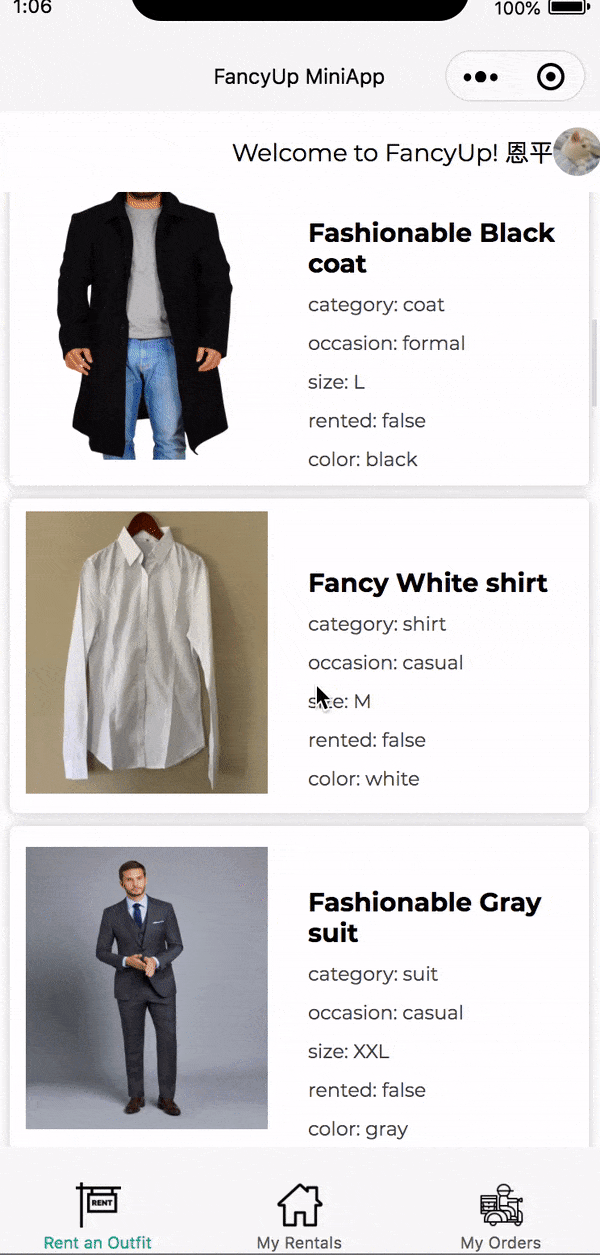The height and width of the screenshot is (1255, 600).
Task: Open the My Orders delivery scooter icon
Action: tap(501, 1205)
